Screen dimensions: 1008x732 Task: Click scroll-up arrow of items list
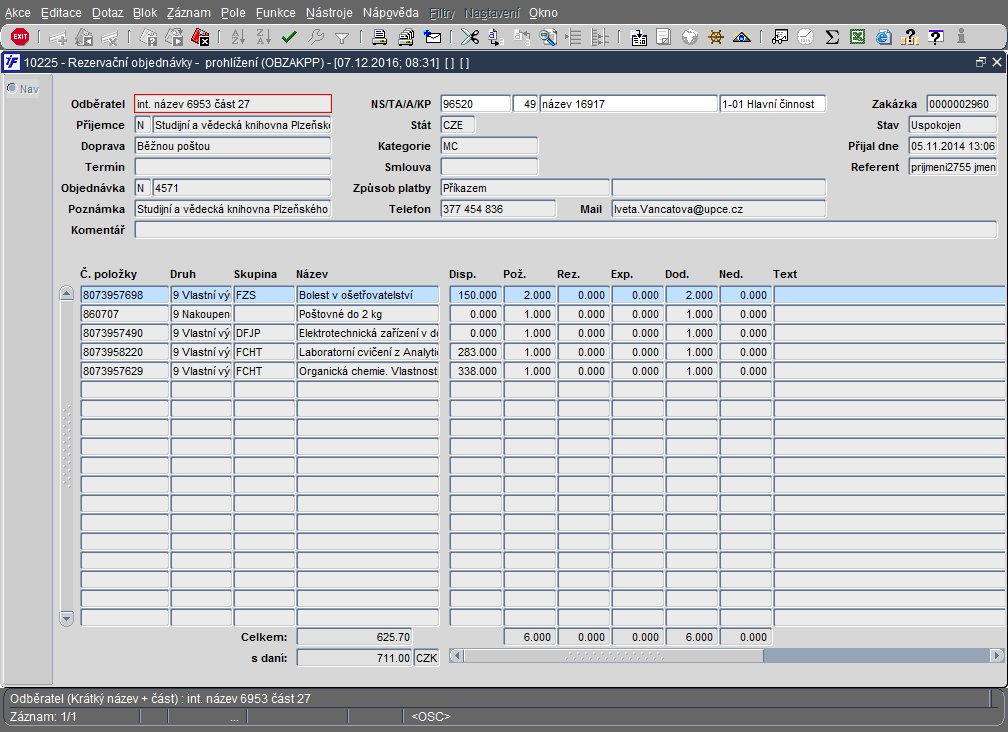coord(66,294)
